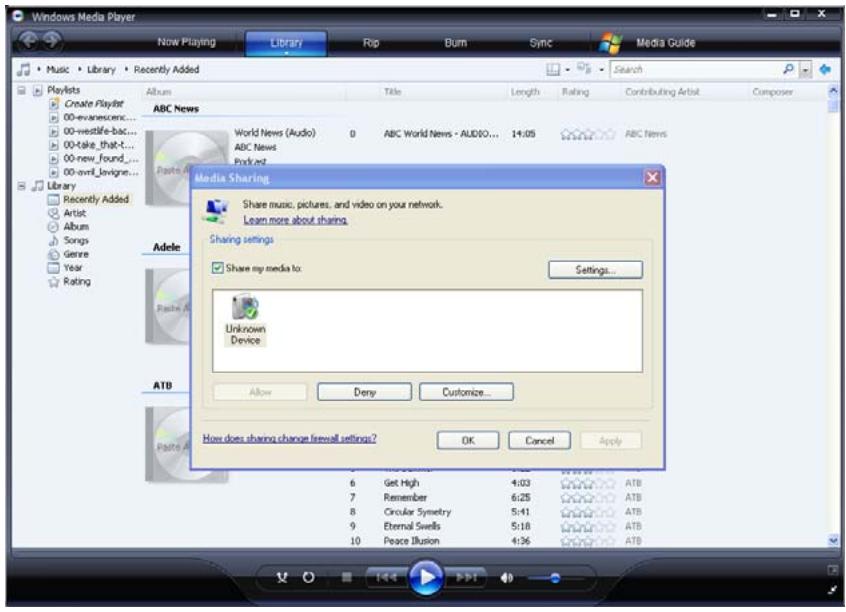Screen dimensions: 846x612
Task: Collapse the Library tree node
Action: coord(8,186)
